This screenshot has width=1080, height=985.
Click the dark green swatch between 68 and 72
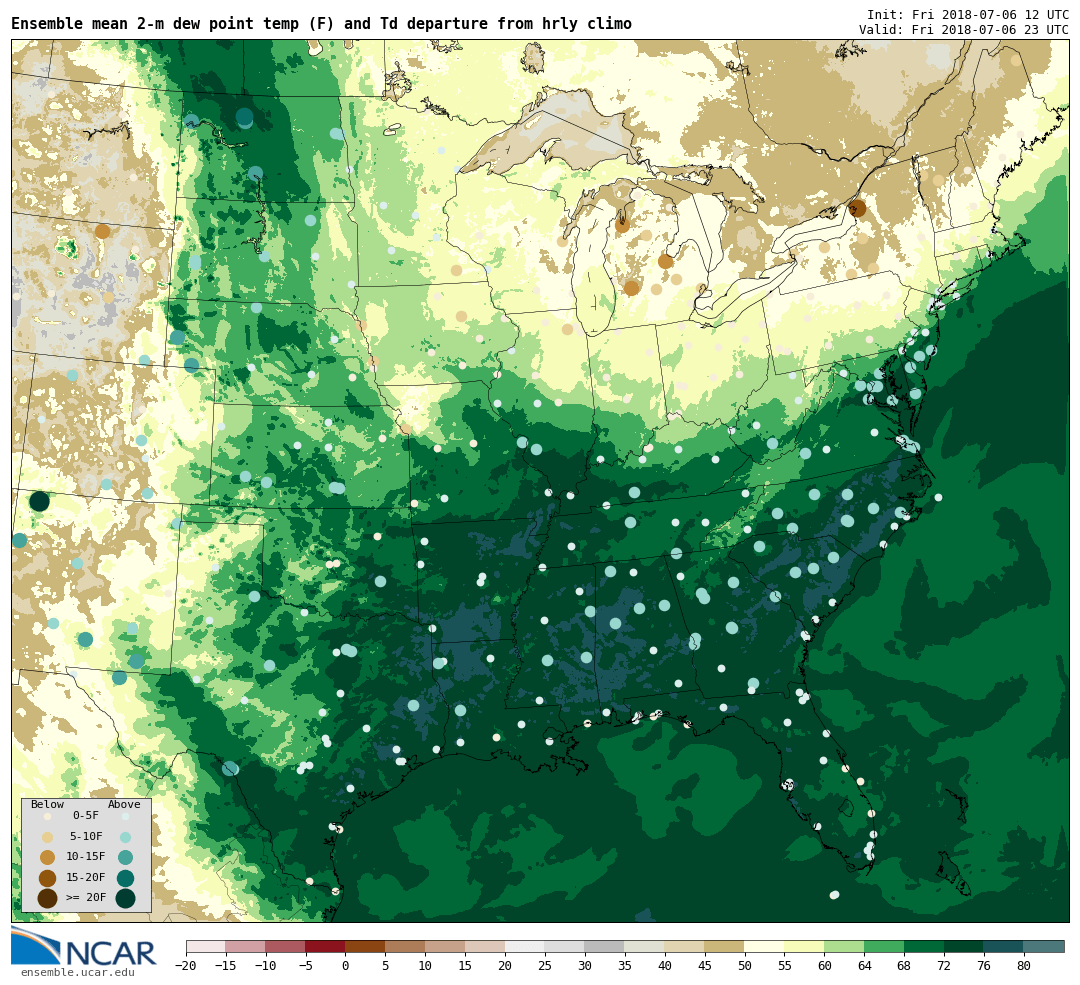click(925, 946)
